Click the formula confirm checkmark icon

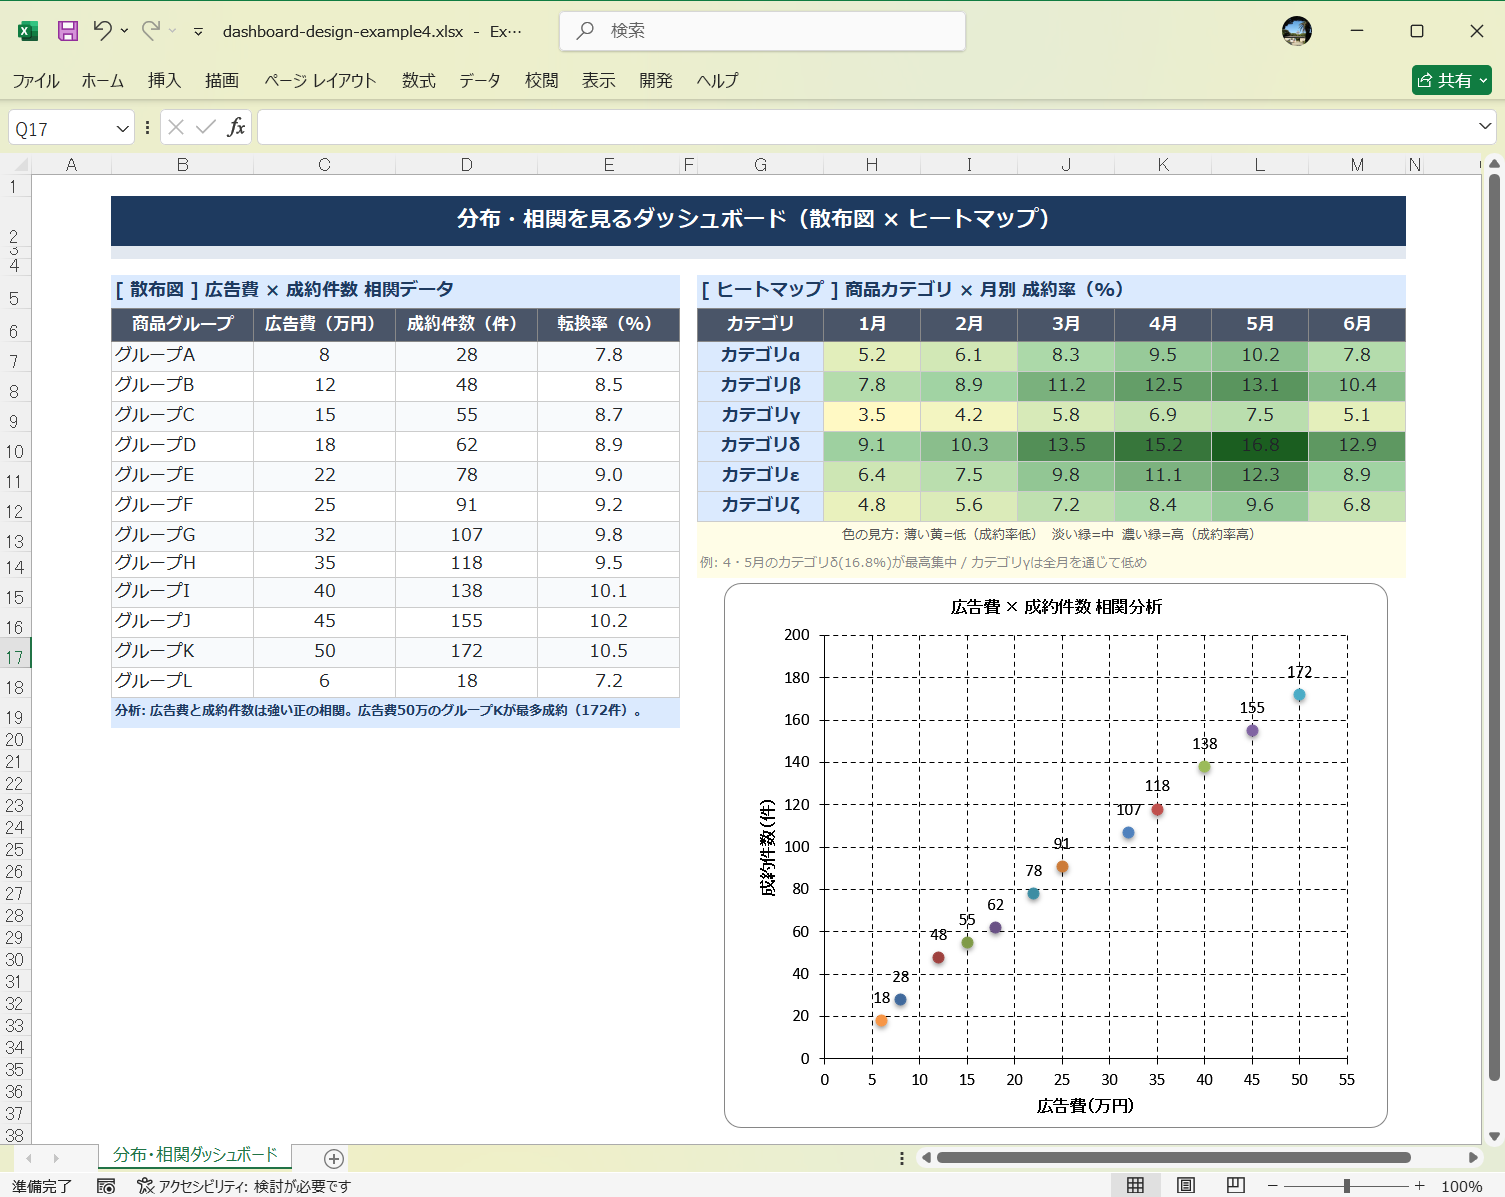(x=206, y=127)
